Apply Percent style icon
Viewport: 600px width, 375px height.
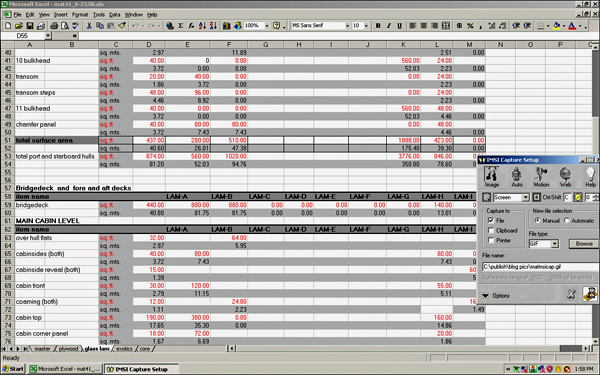470,26
